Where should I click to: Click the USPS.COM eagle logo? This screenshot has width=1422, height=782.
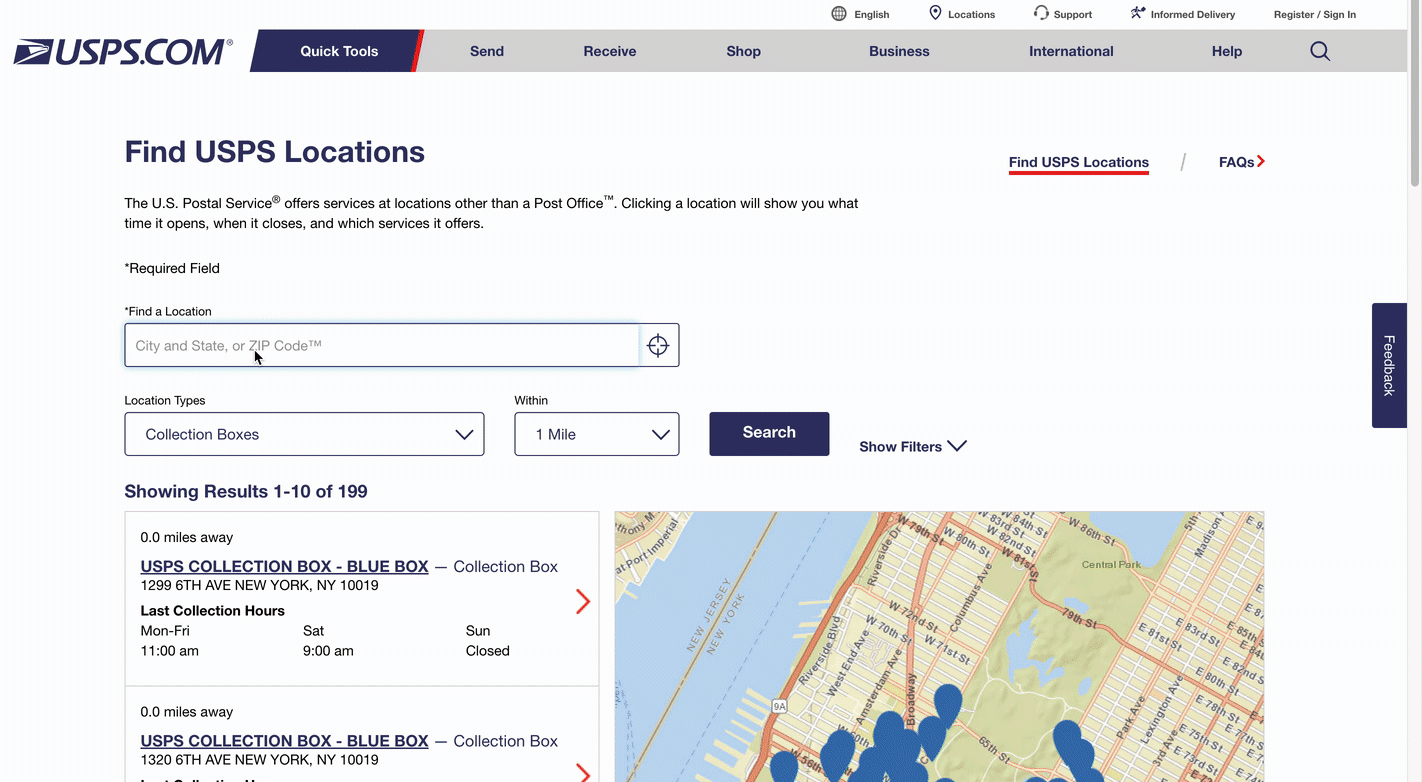pyautogui.click(x=122, y=52)
